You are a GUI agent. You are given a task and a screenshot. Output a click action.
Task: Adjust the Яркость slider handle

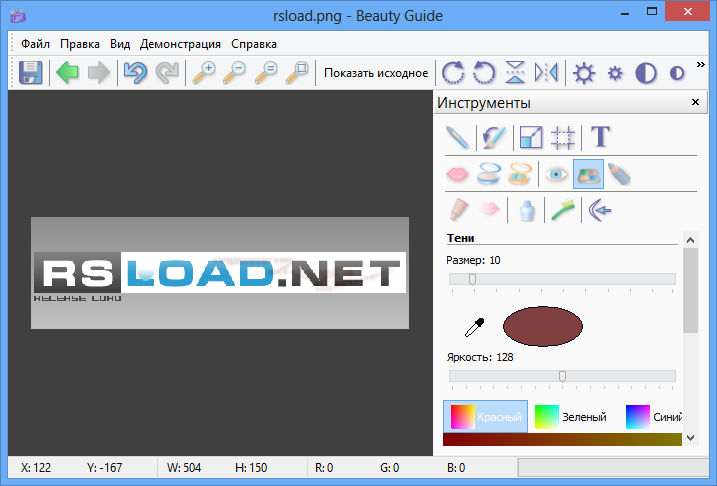pyautogui.click(x=562, y=376)
